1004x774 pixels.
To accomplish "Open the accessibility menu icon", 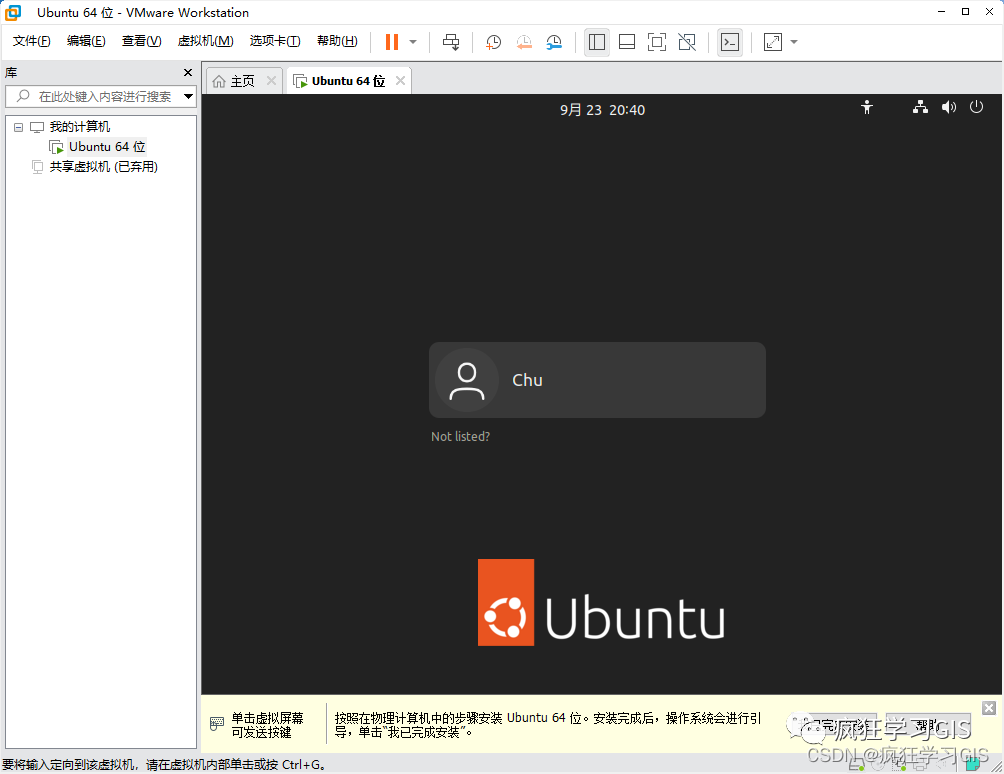I will 866,107.
